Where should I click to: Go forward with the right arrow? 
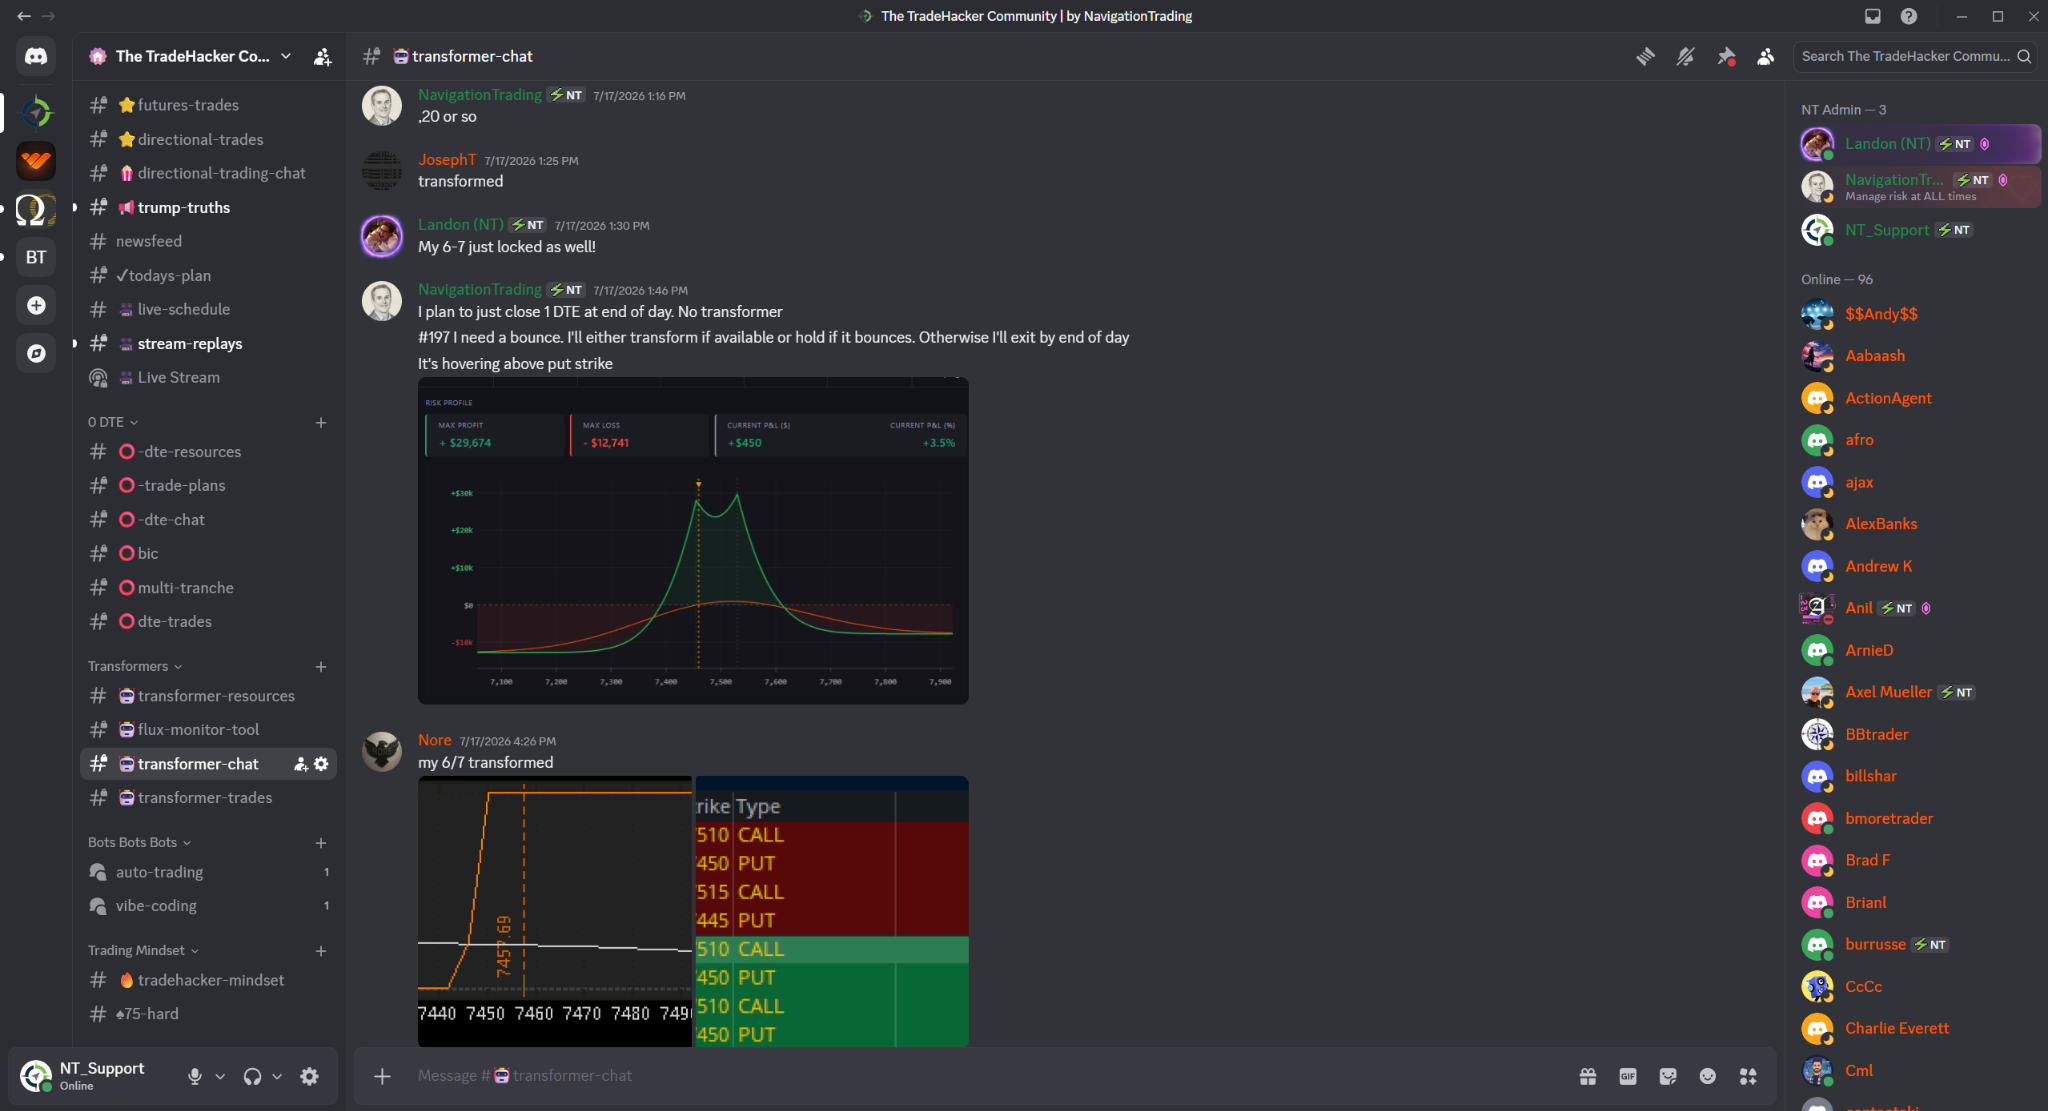coord(48,16)
